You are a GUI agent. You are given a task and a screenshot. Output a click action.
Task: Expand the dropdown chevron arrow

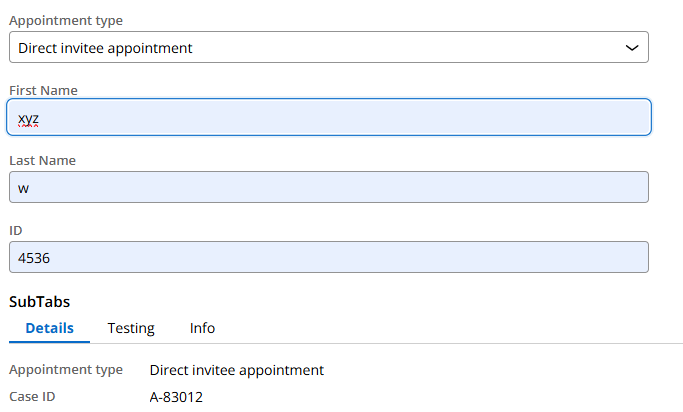[631, 47]
